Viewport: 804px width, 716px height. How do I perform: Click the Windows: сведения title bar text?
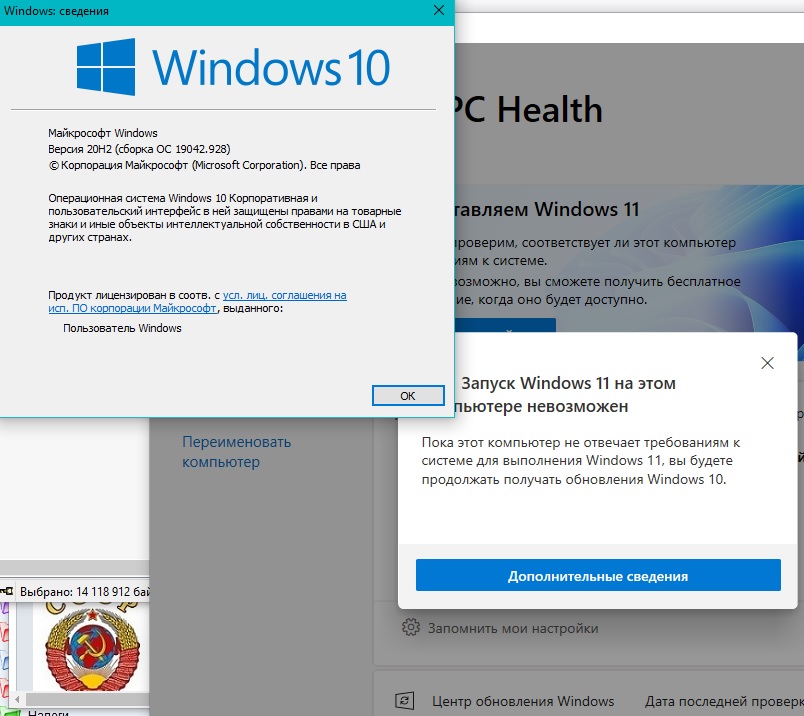coord(56,11)
